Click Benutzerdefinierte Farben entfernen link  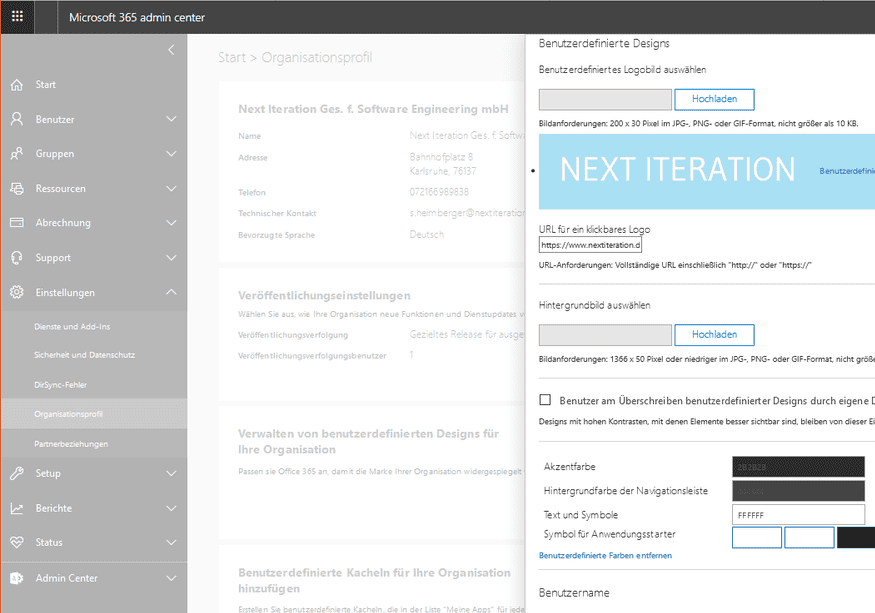tap(605, 555)
